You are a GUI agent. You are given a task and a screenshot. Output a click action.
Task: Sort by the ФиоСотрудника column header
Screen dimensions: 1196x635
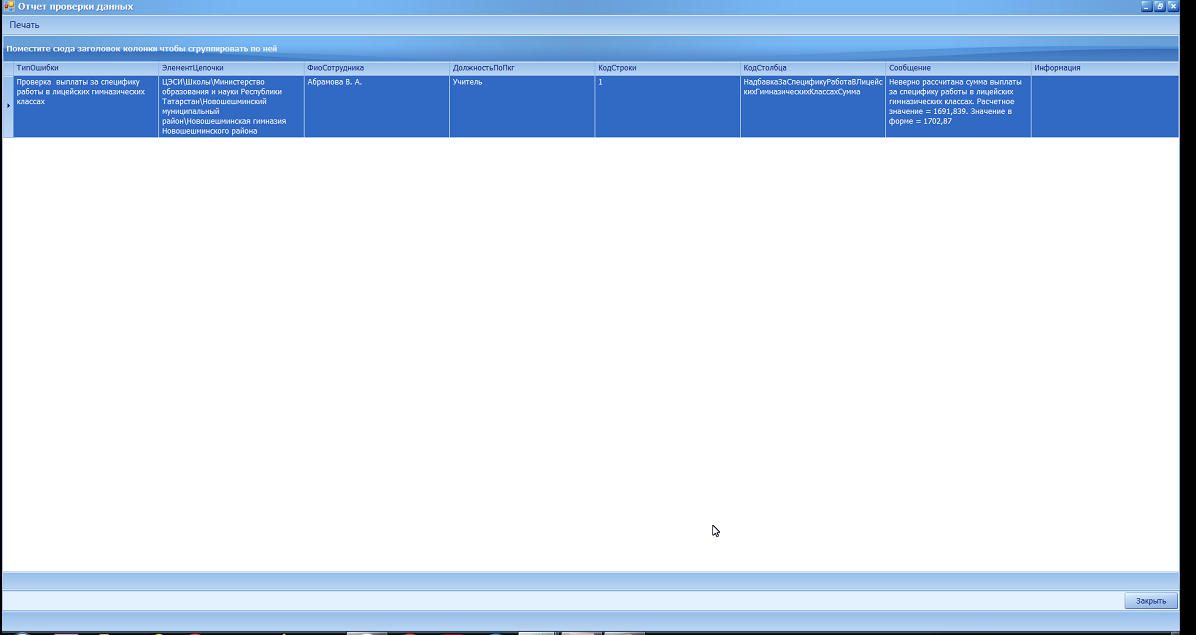[377, 68]
